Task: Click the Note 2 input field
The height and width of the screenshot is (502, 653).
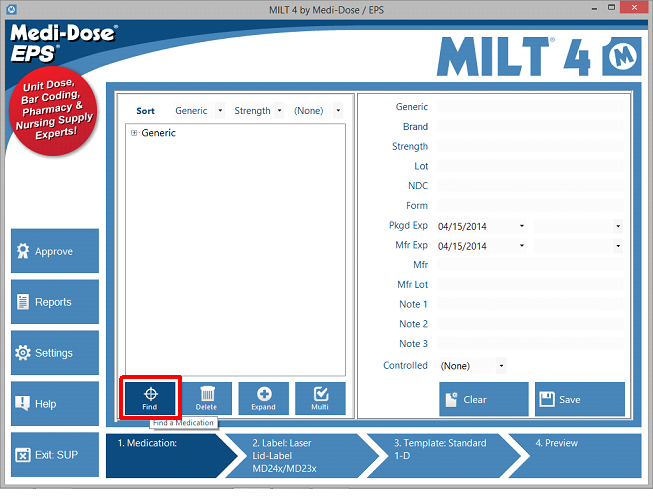Action: pyautogui.click(x=530, y=324)
